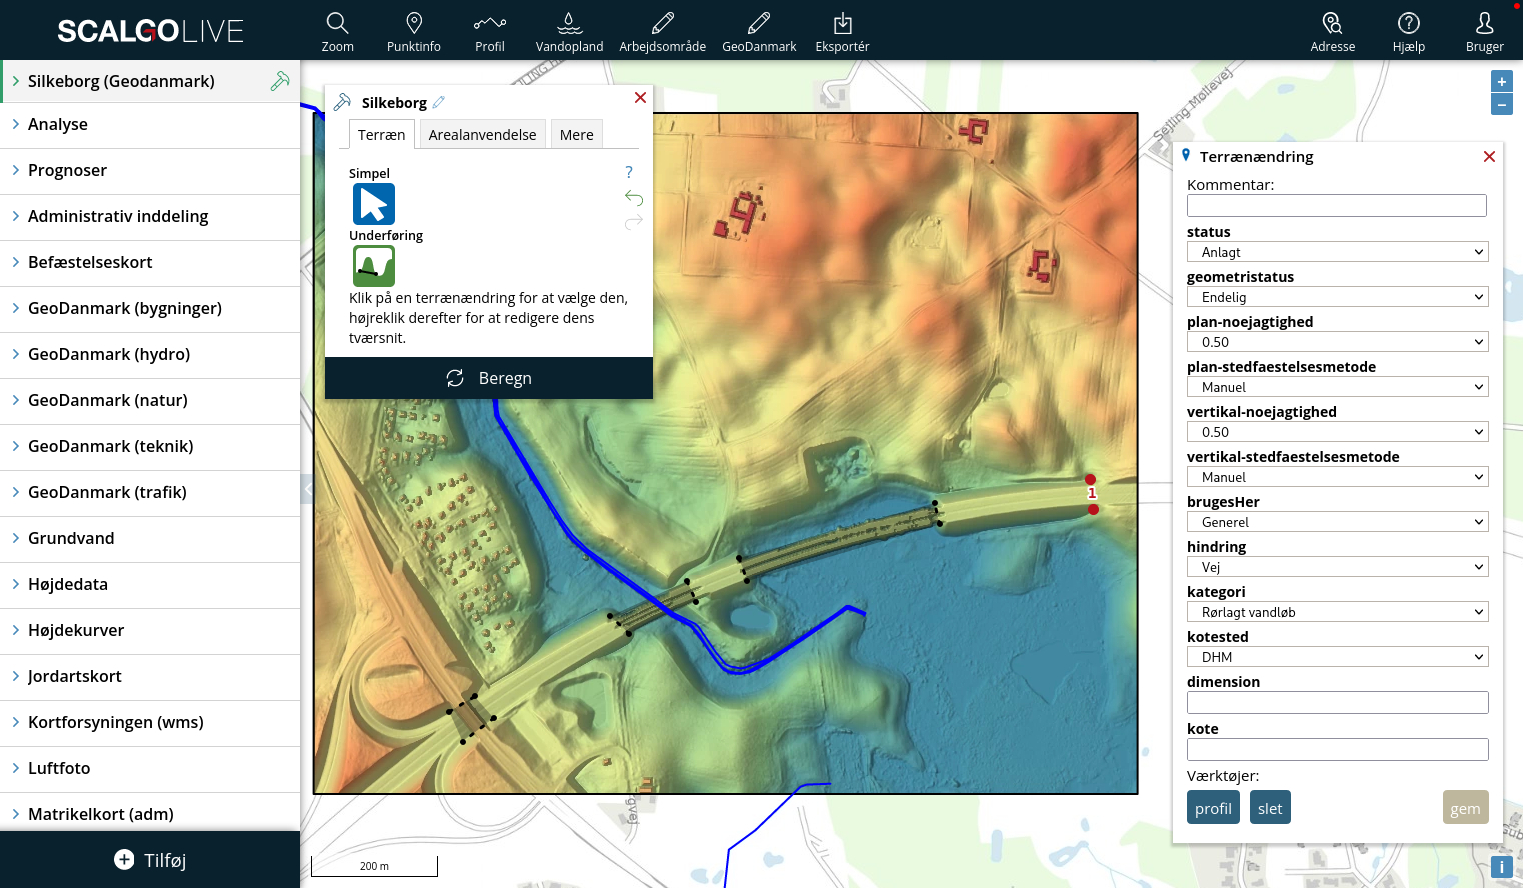Viewport: 1523px width, 888px height.
Task: Collapse the sidebar using the edge handle
Action: pos(307,489)
